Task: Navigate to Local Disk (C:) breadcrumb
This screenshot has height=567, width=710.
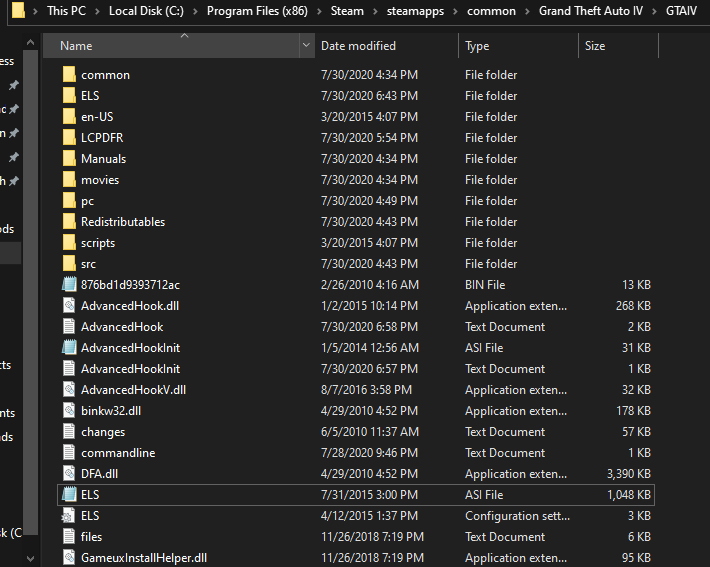Action: click(146, 11)
